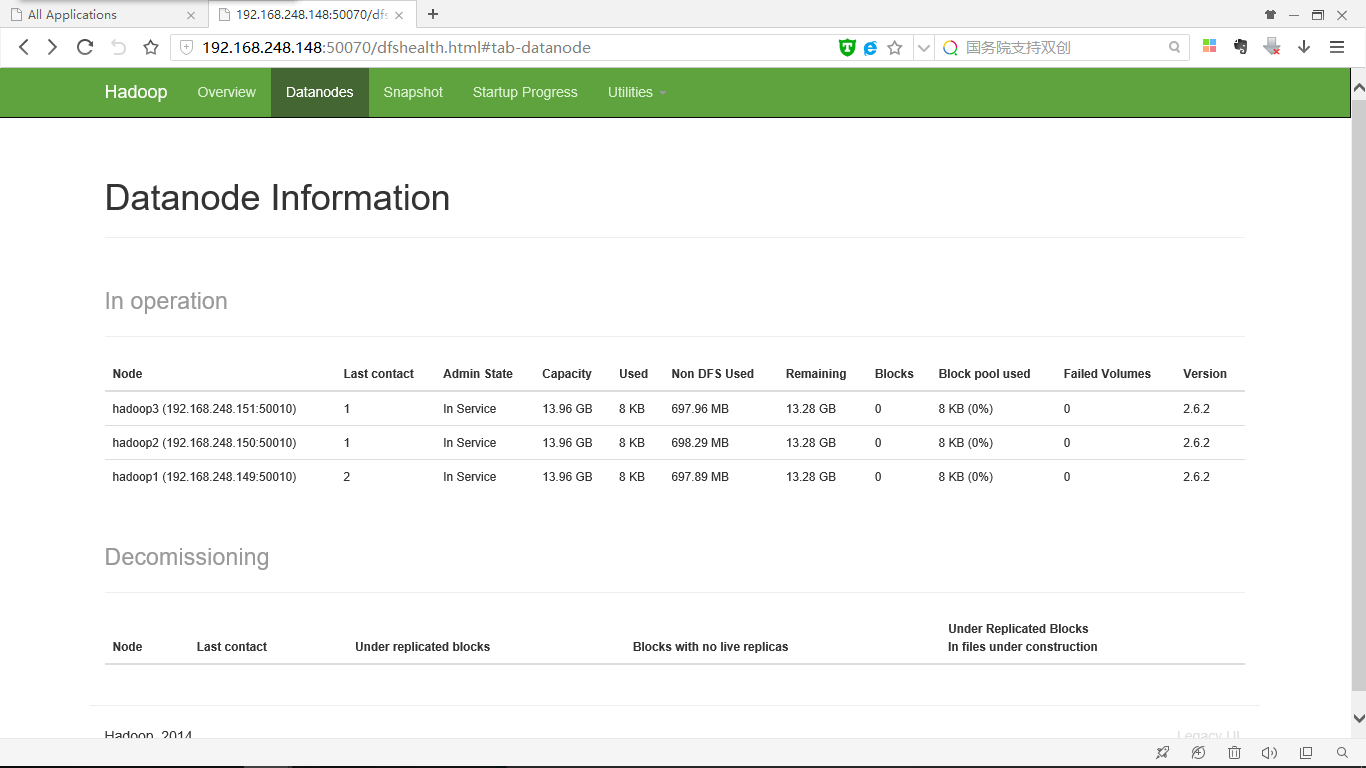Click the Admin State column header

point(478,374)
